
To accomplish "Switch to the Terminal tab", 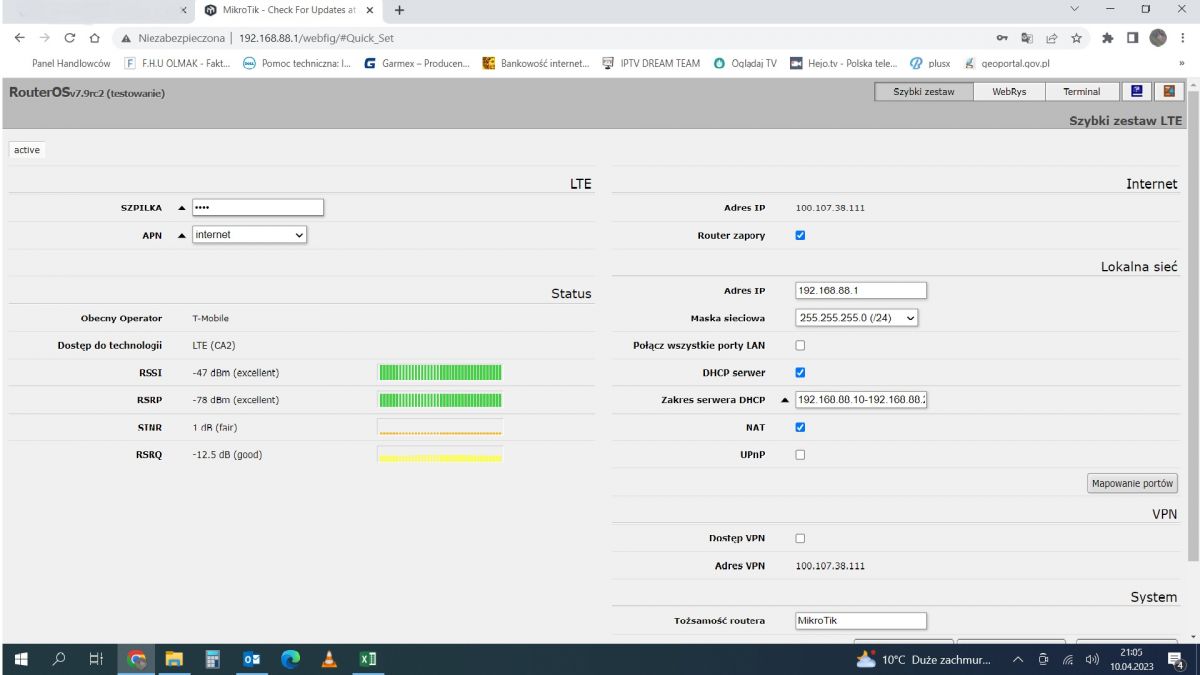I will coord(1082,91).
